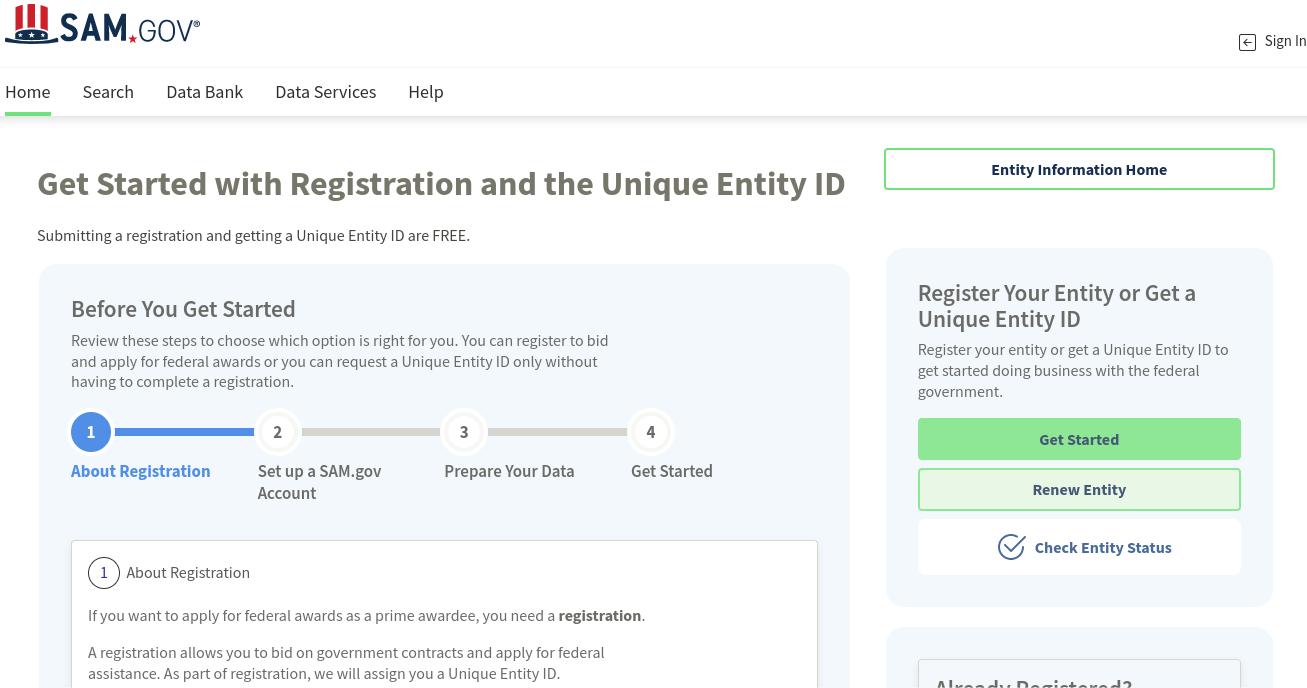Image resolution: width=1307 pixels, height=688 pixels.
Task: Click the Sign In arrow icon
Action: pos(1247,42)
